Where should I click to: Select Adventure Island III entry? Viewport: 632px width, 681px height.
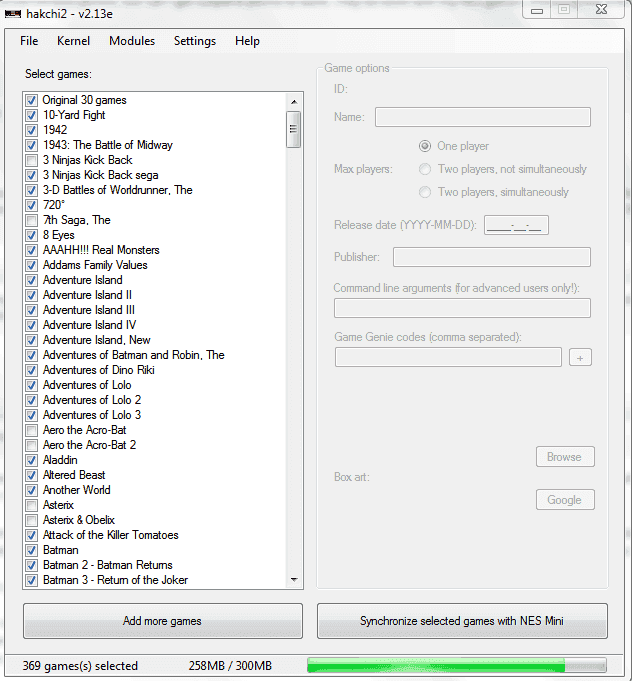pos(89,310)
